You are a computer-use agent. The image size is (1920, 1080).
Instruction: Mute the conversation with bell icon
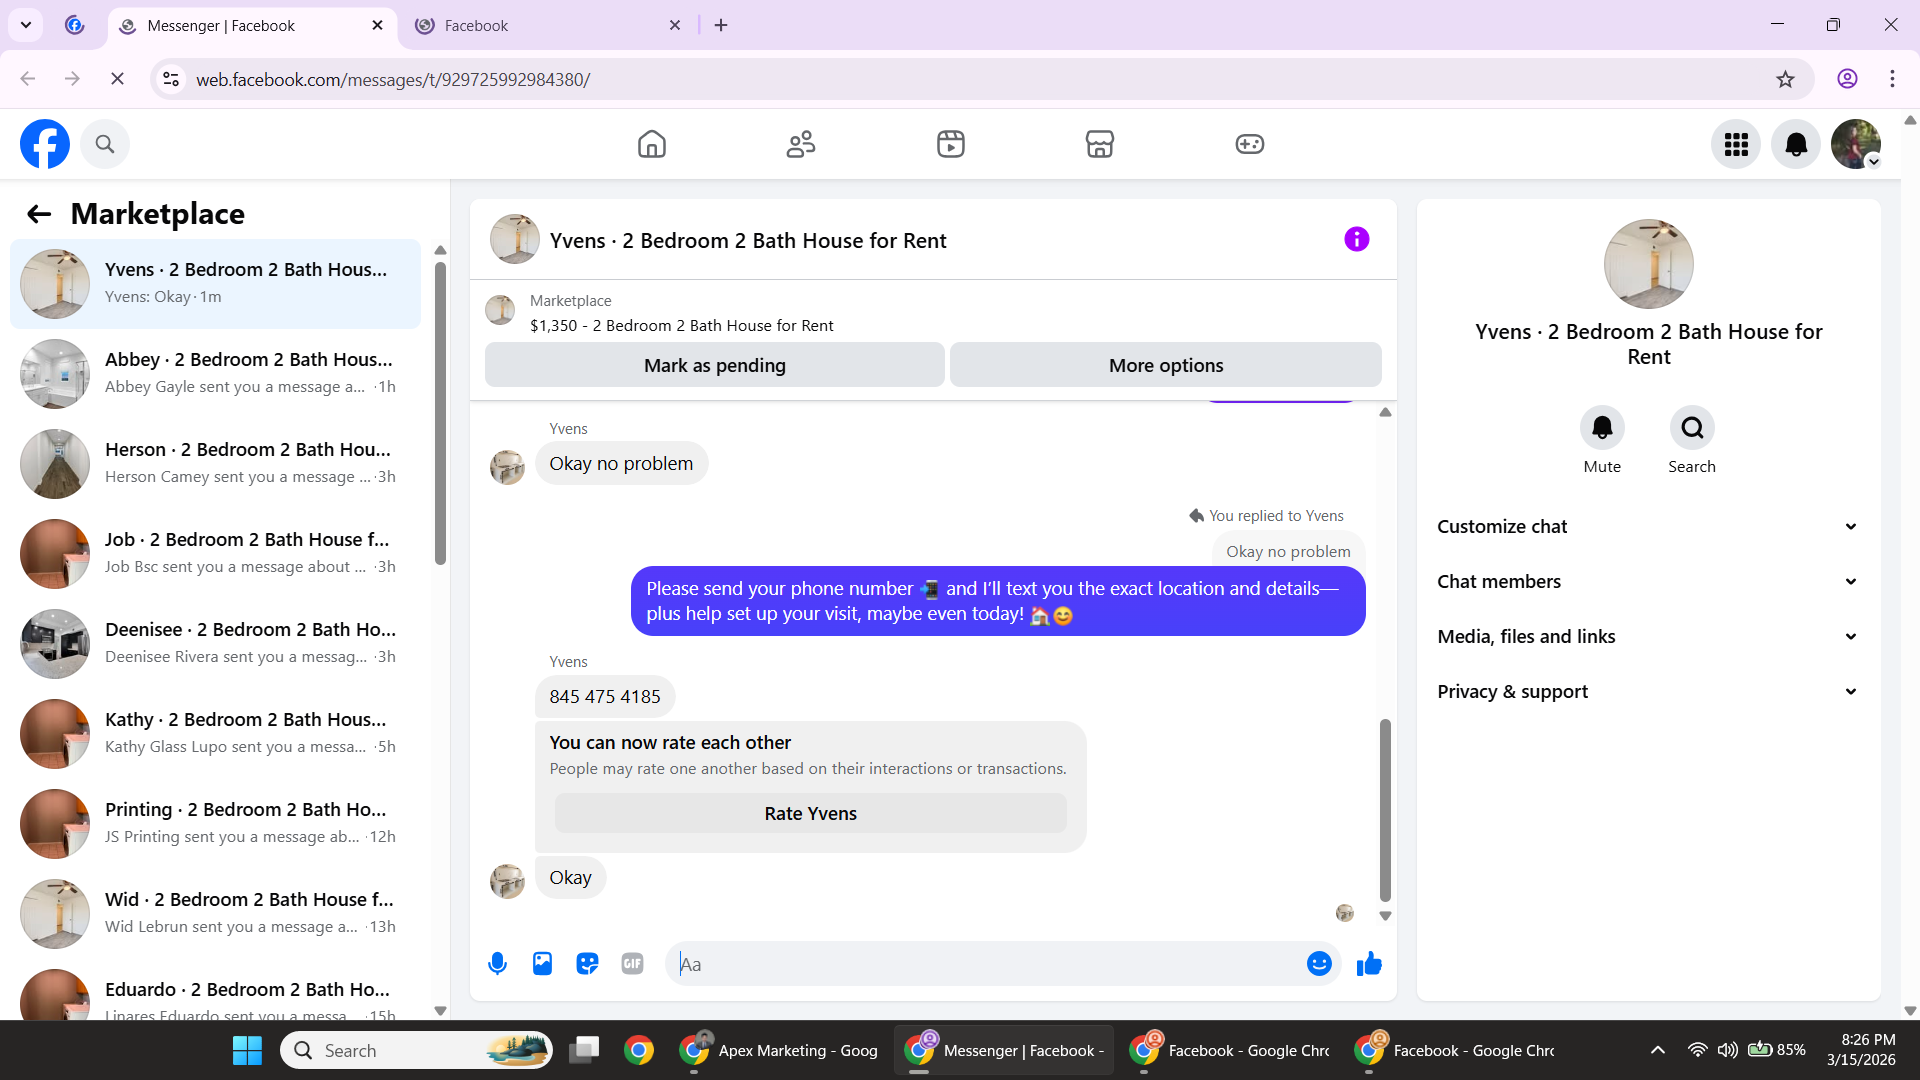click(x=1602, y=428)
